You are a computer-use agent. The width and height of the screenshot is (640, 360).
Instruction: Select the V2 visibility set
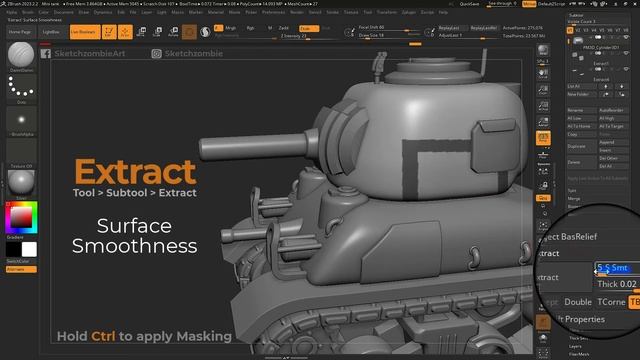[x=578, y=30]
